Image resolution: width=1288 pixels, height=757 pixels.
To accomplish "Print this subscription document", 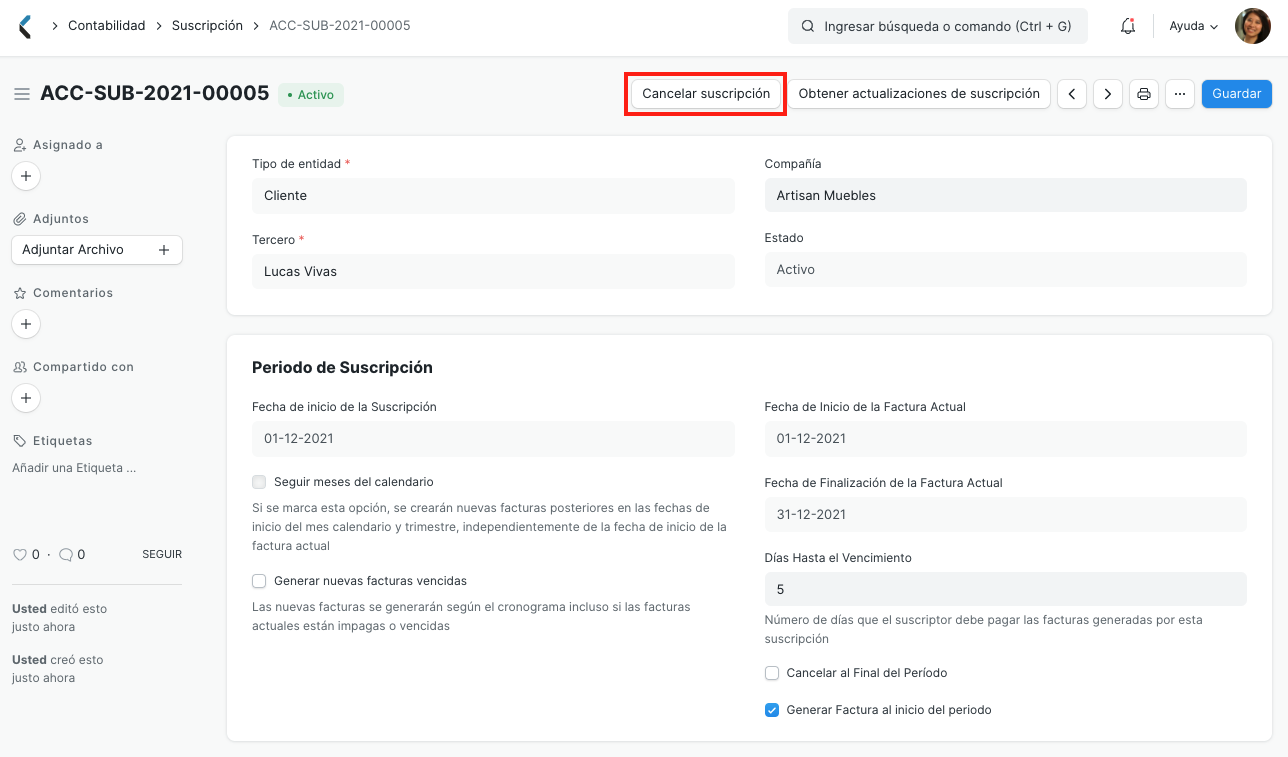I will click(x=1144, y=94).
